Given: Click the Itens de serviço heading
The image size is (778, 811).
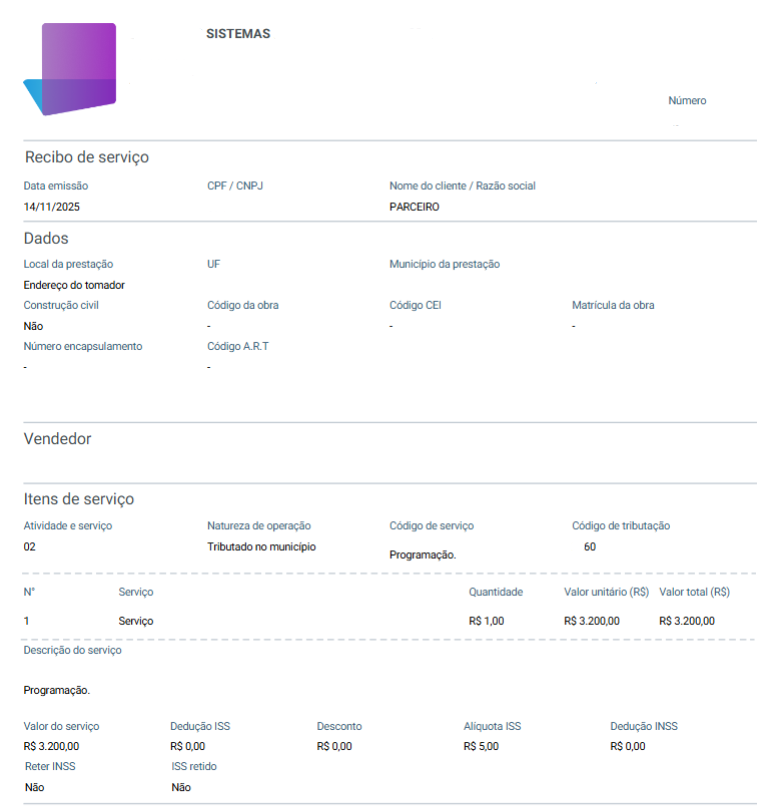Looking at the screenshot, I should (79, 499).
